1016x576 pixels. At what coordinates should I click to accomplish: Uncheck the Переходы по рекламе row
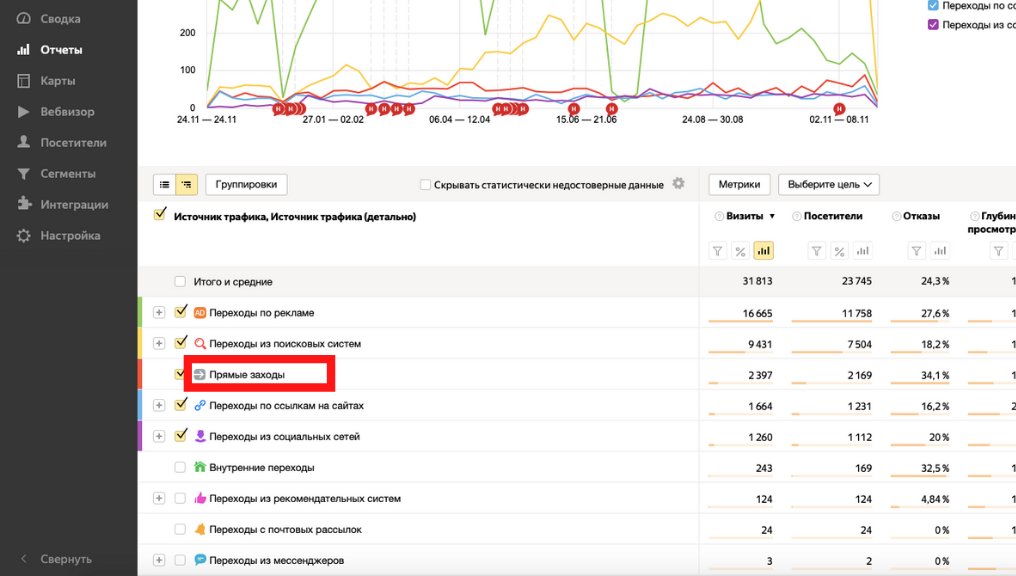click(x=181, y=312)
